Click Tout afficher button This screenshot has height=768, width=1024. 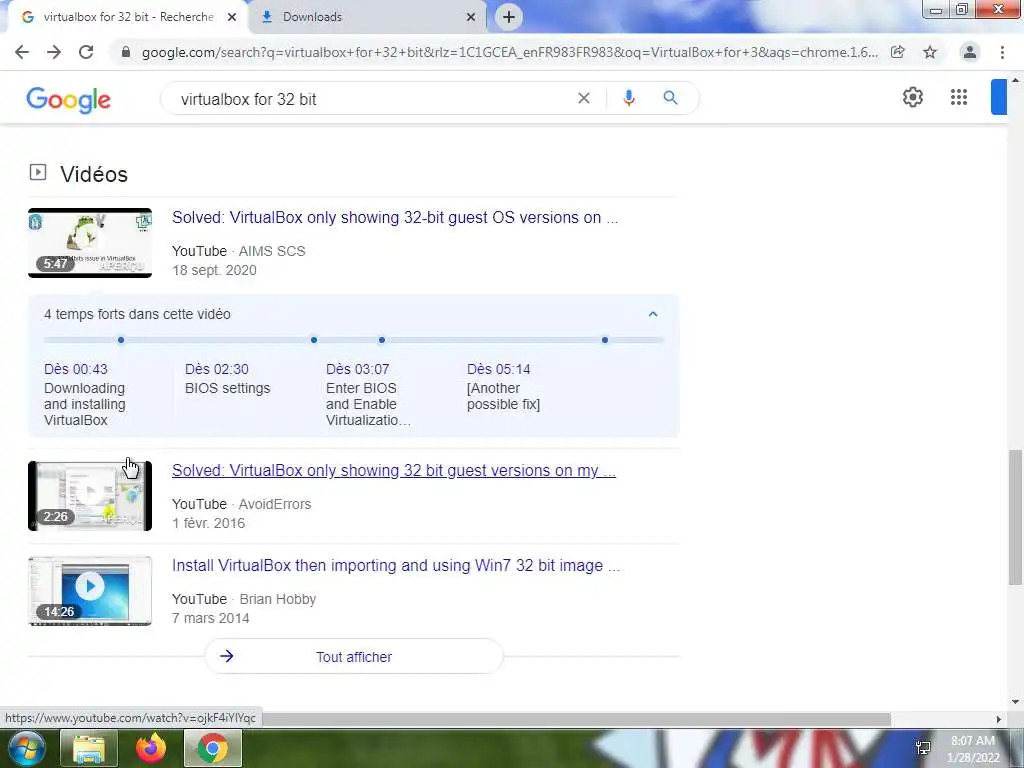[x=354, y=656]
